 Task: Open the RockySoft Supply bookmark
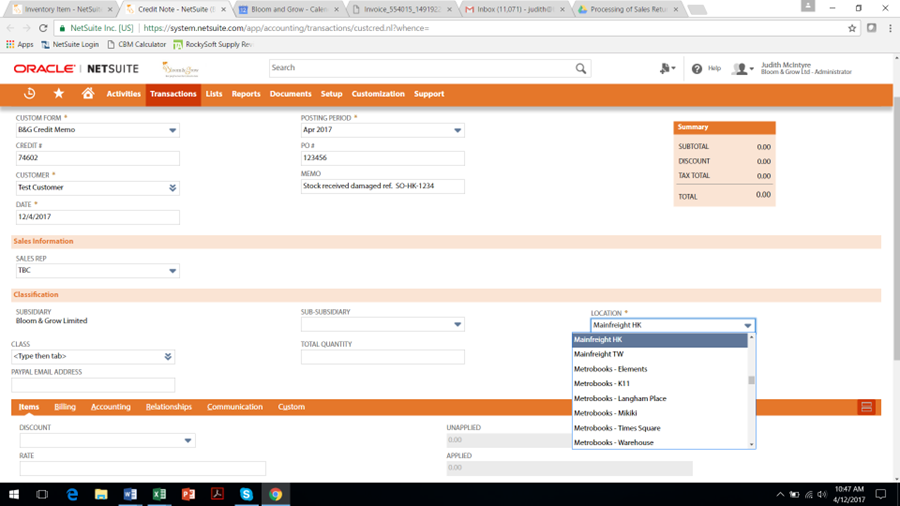(213, 44)
